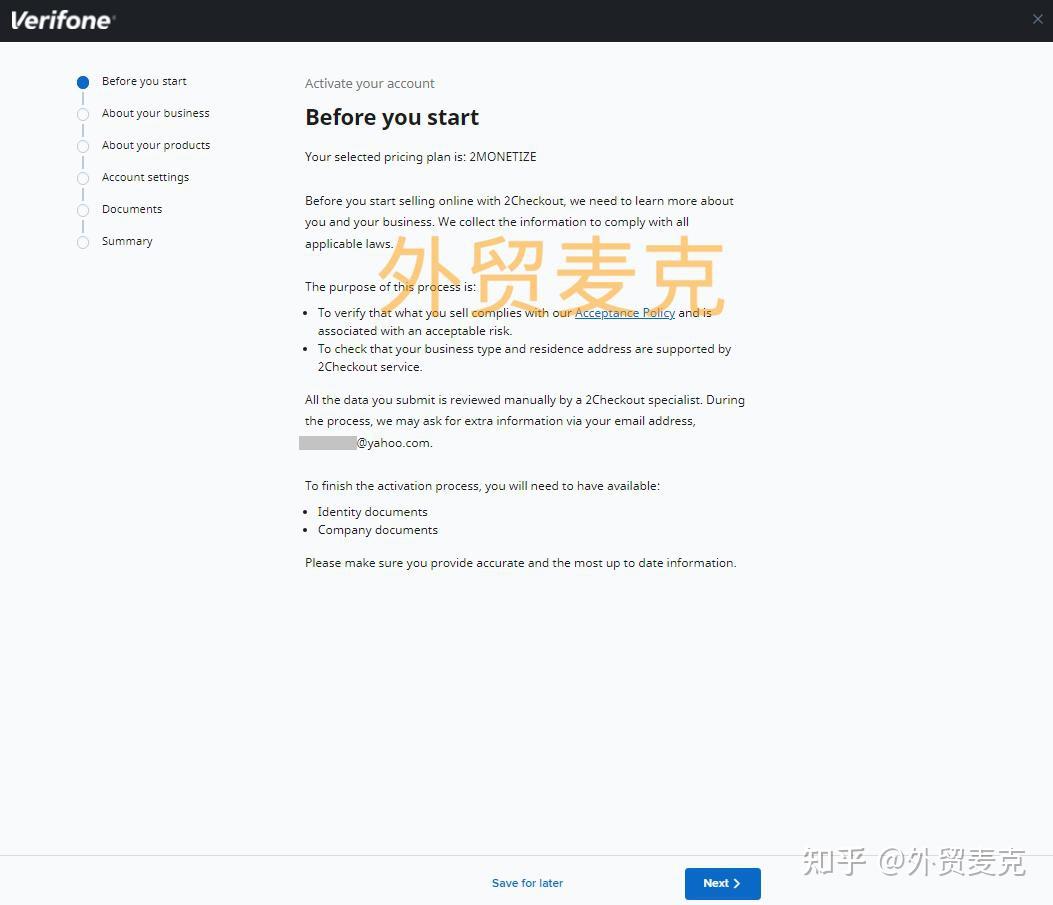Close the activation window
The width and height of the screenshot is (1053, 905).
tap(1037, 19)
